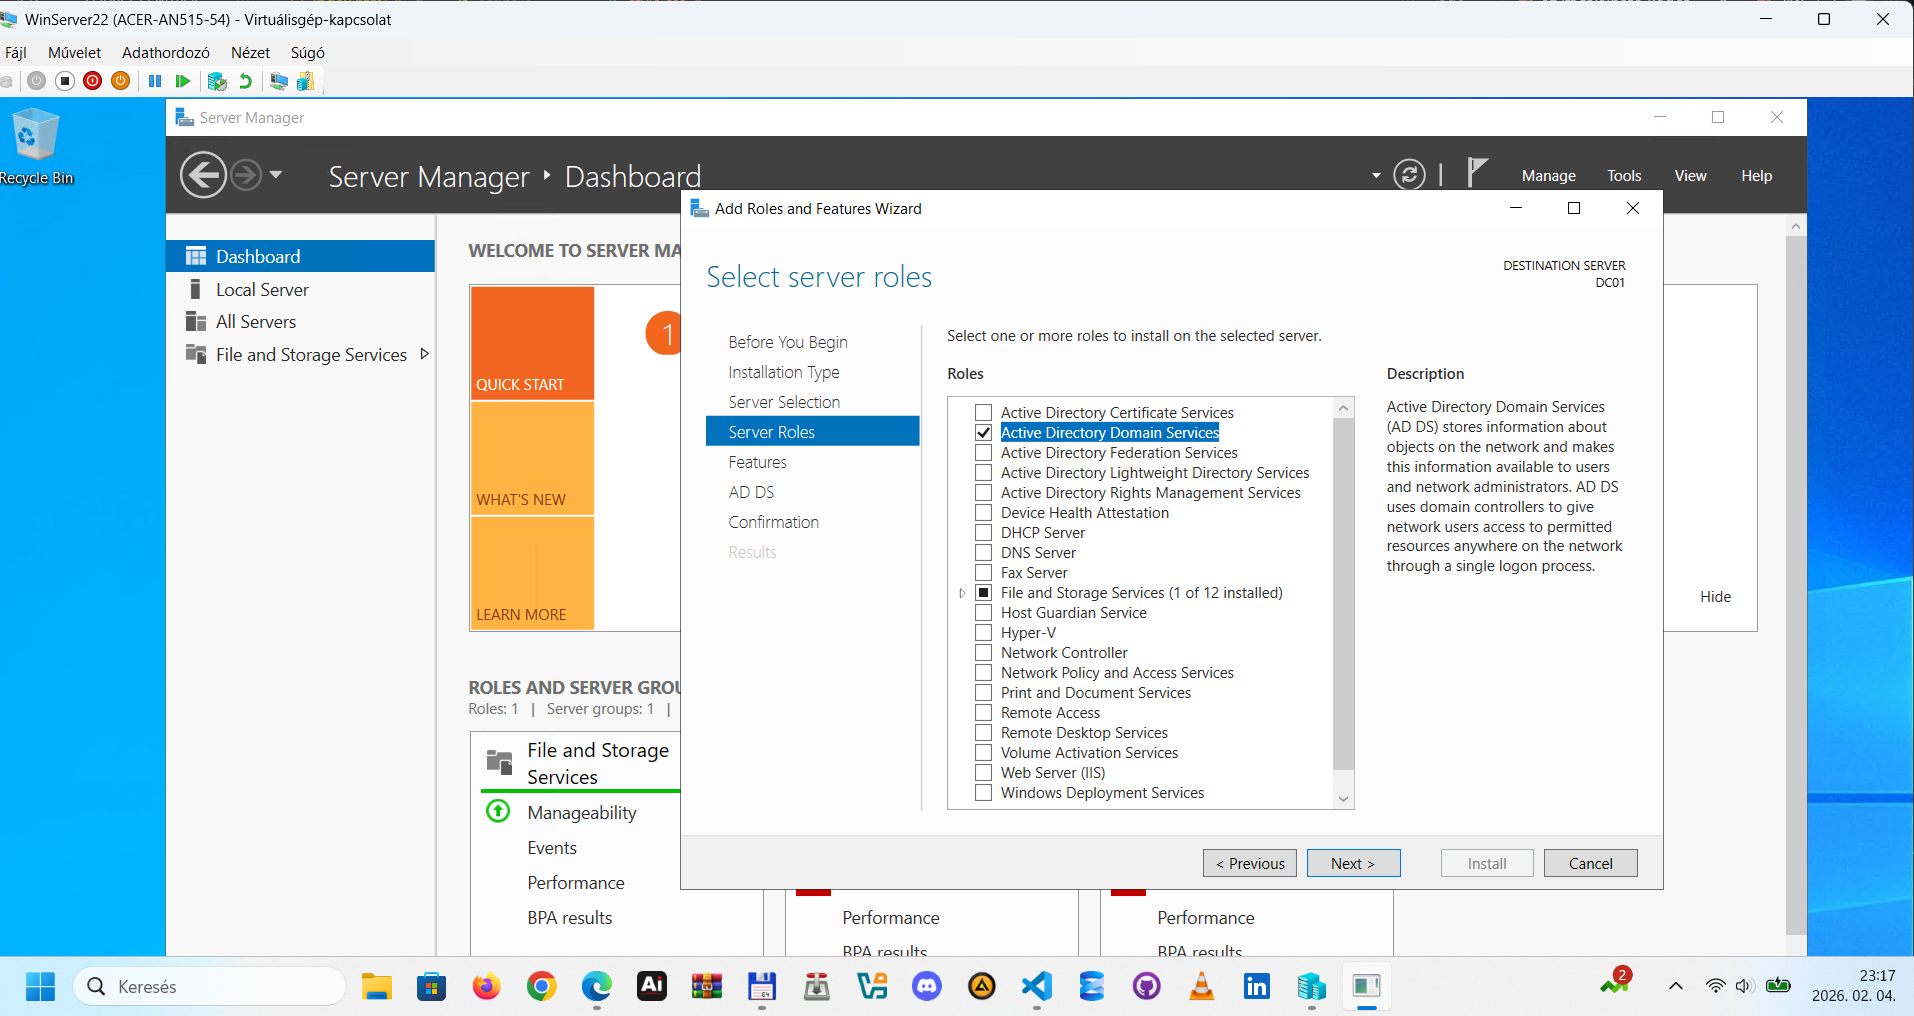The width and height of the screenshot is (1914, 1016).
Task: Click the Server Manager refresh icon
Action: tap(1409, 174)
